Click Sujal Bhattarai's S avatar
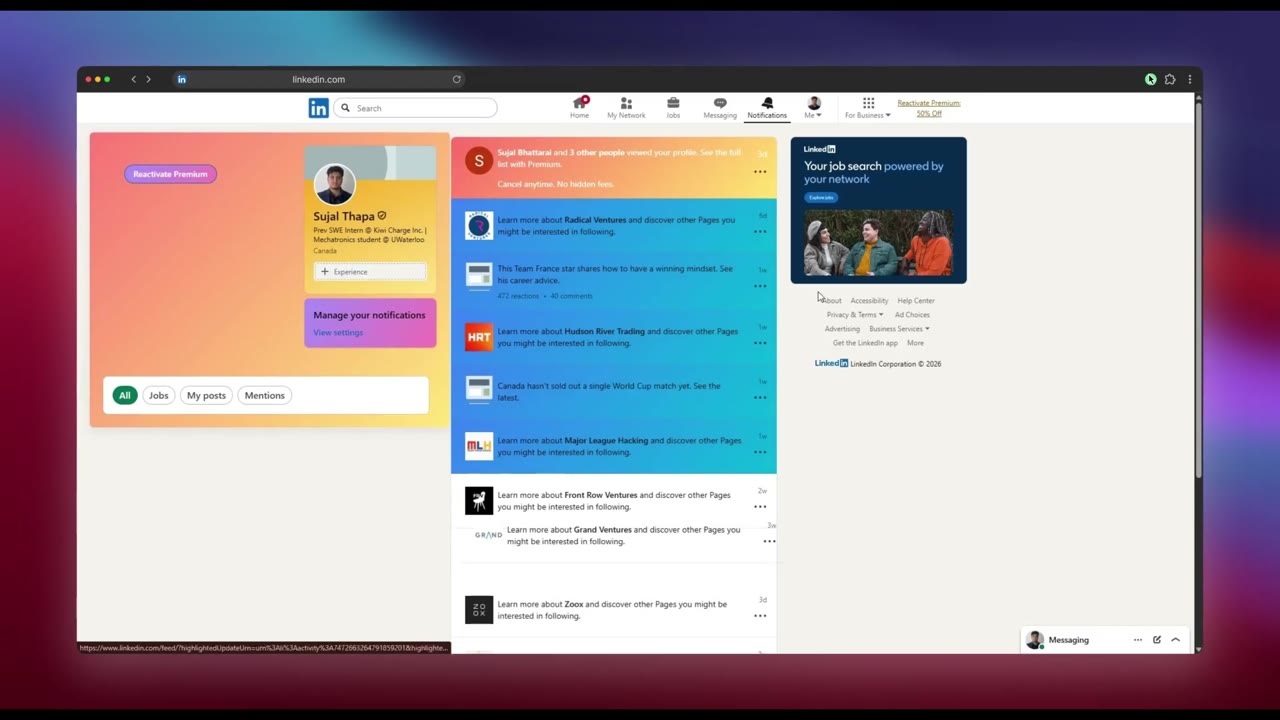1280x720 pixels. tap(479, 160)
